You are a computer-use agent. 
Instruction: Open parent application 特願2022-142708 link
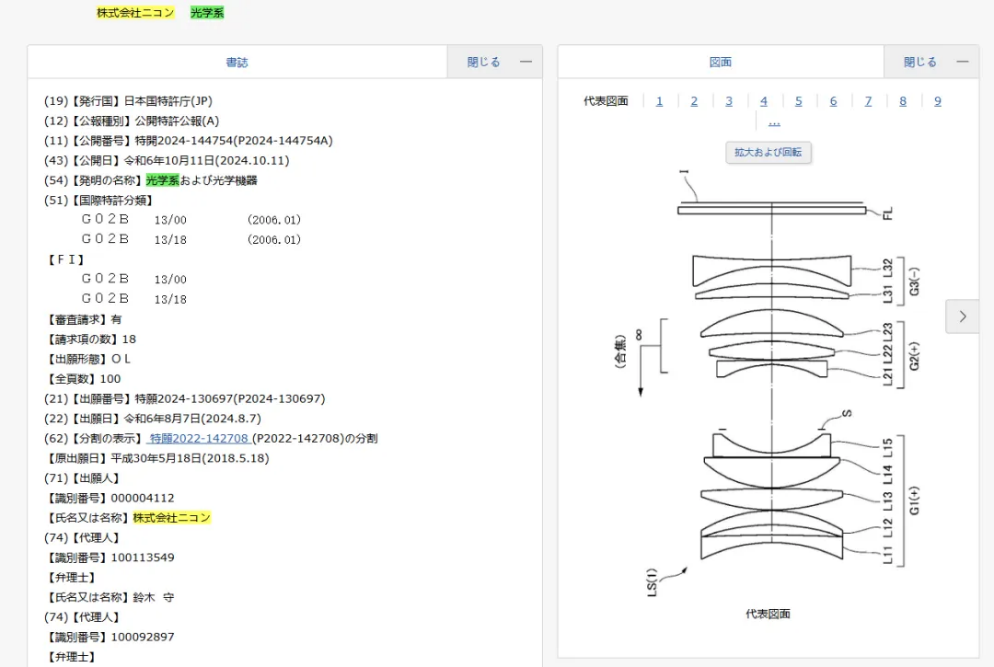click(197, 439)
